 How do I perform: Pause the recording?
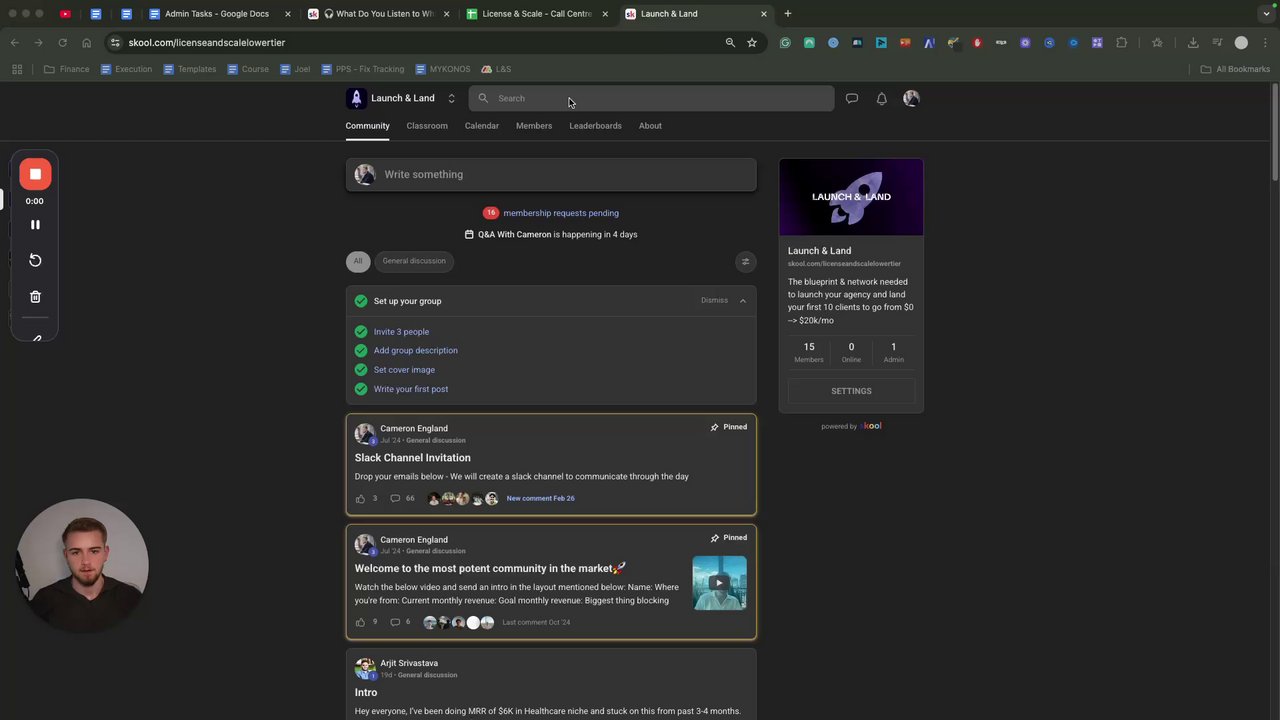[35, 225]
